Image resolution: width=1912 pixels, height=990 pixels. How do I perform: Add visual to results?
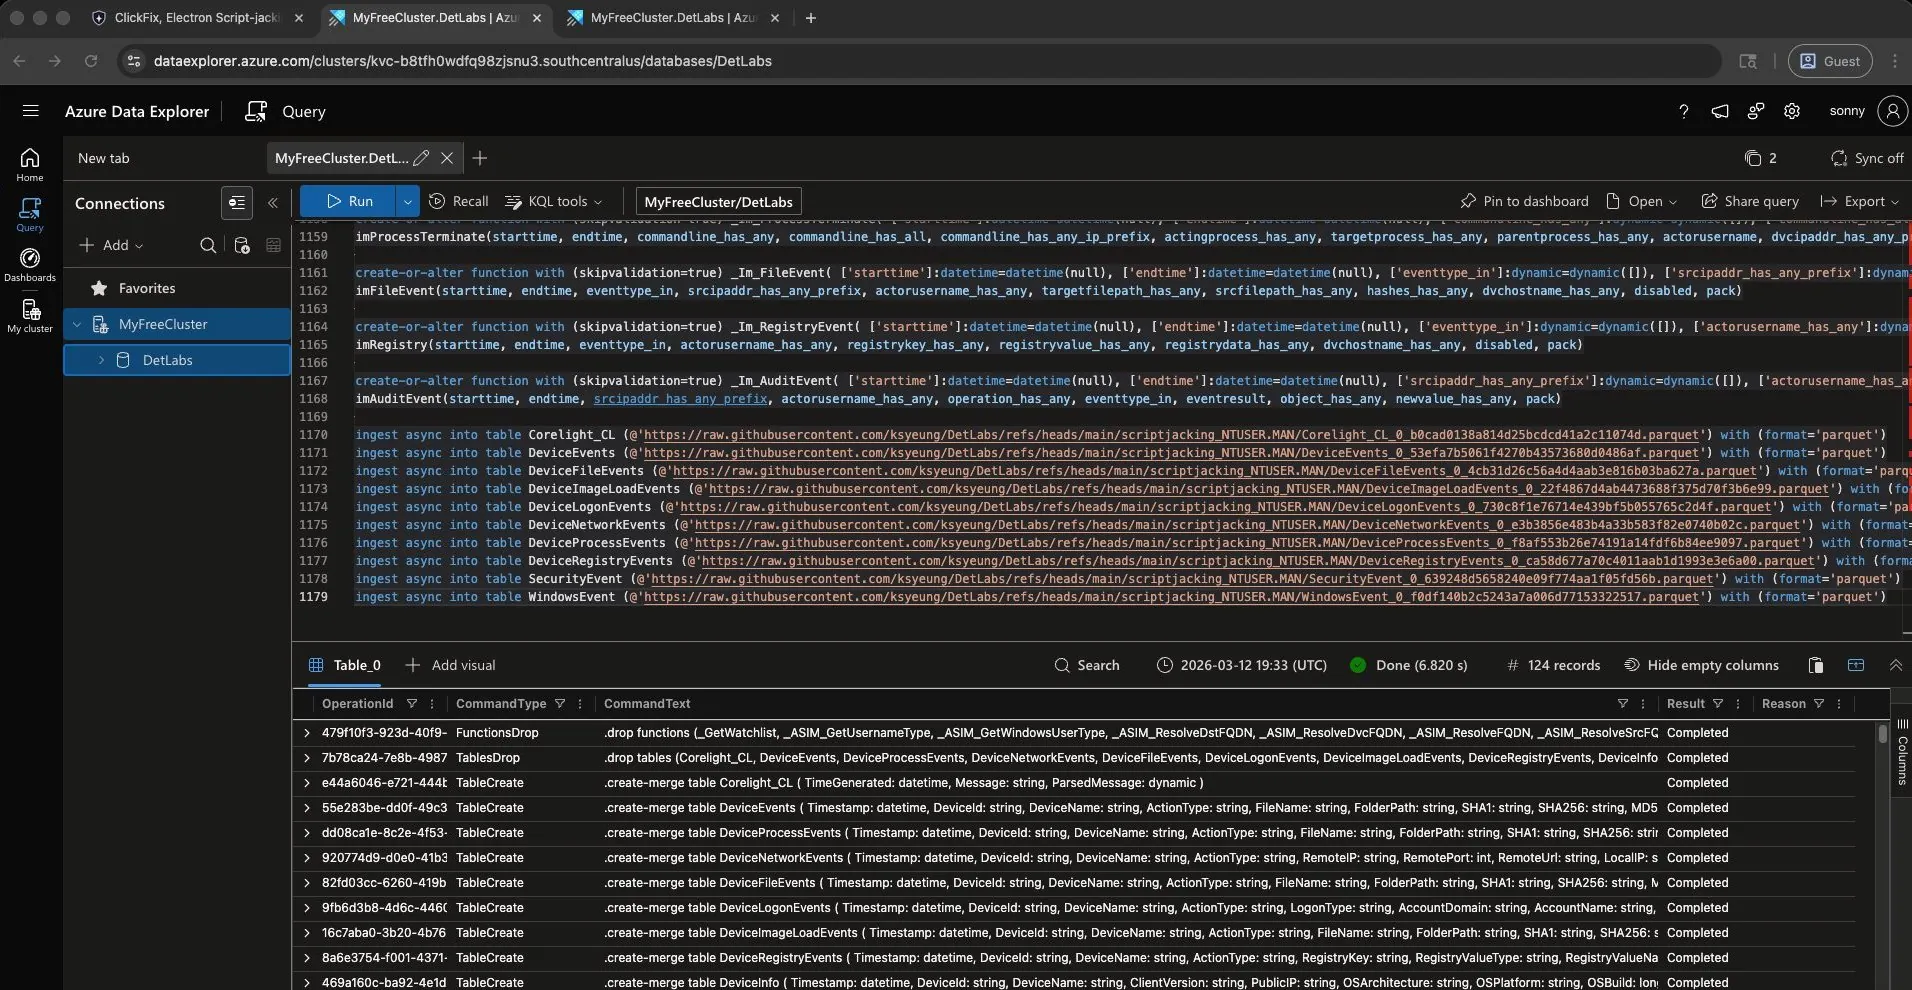click(x=450, y=665)
